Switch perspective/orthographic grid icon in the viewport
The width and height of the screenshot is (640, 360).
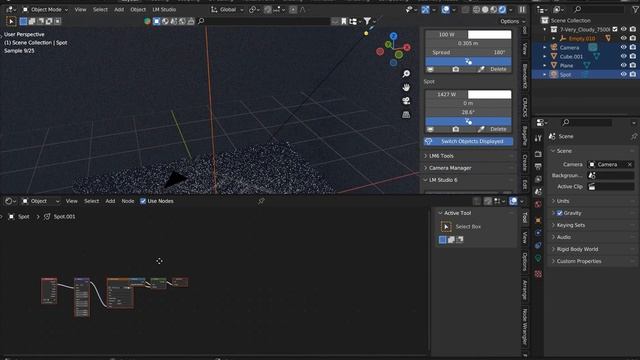click(406, 115)
